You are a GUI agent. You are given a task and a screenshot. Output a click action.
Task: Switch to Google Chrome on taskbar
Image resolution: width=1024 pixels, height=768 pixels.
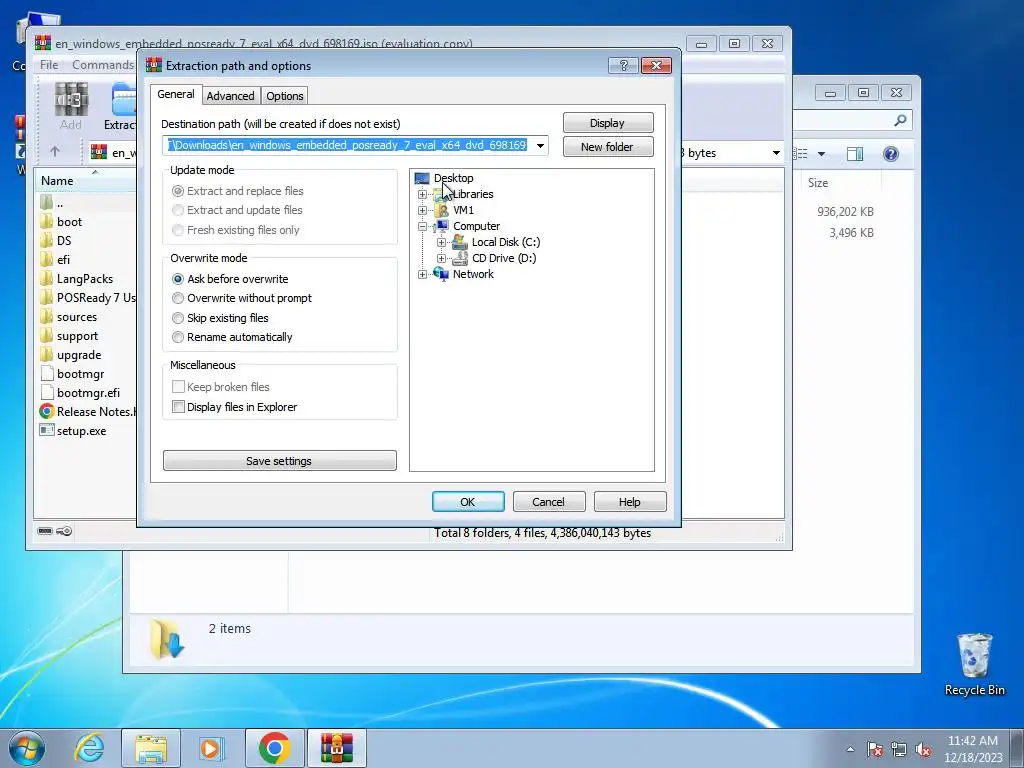tap(274, 748)
